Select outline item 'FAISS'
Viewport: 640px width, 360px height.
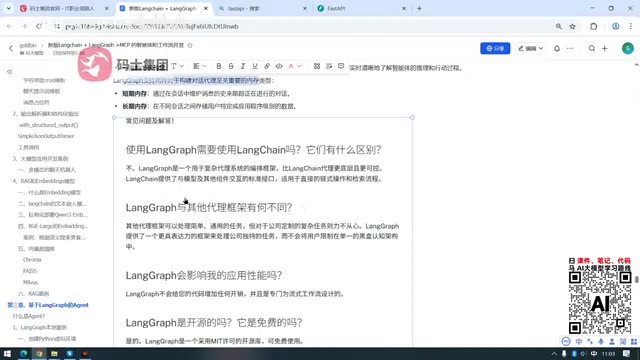(x=30, y=271)
